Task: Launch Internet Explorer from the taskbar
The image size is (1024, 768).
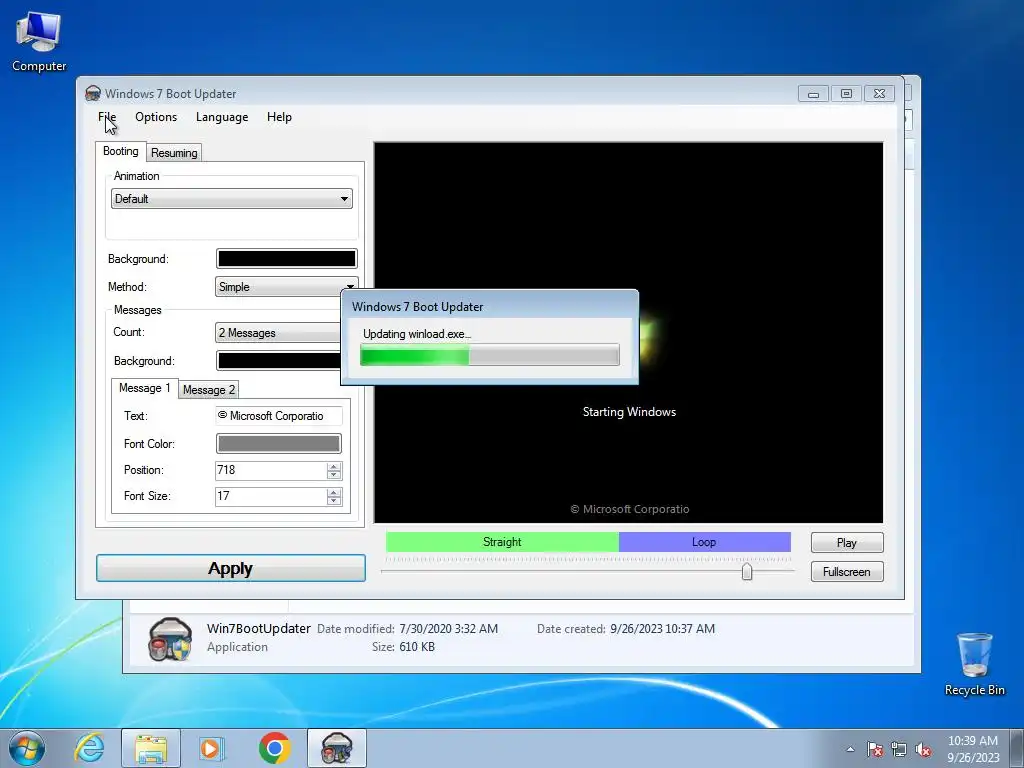Action: [89, 748]
